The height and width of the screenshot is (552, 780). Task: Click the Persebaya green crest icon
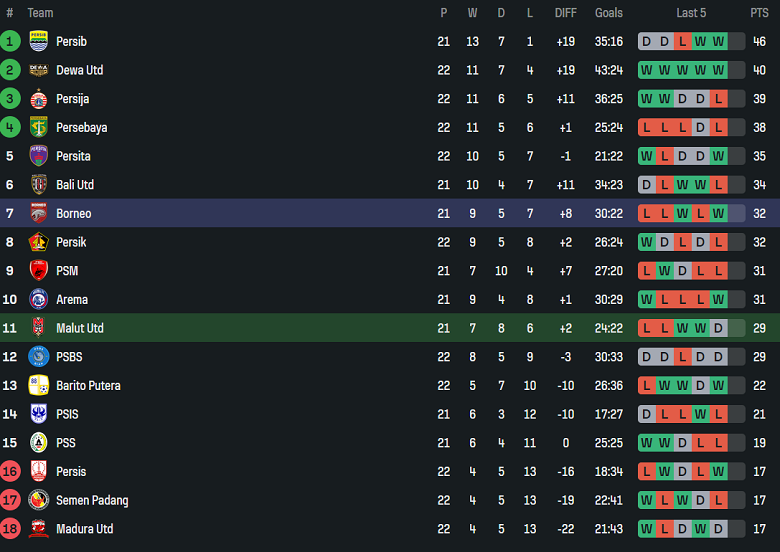[x=39, y=127]
